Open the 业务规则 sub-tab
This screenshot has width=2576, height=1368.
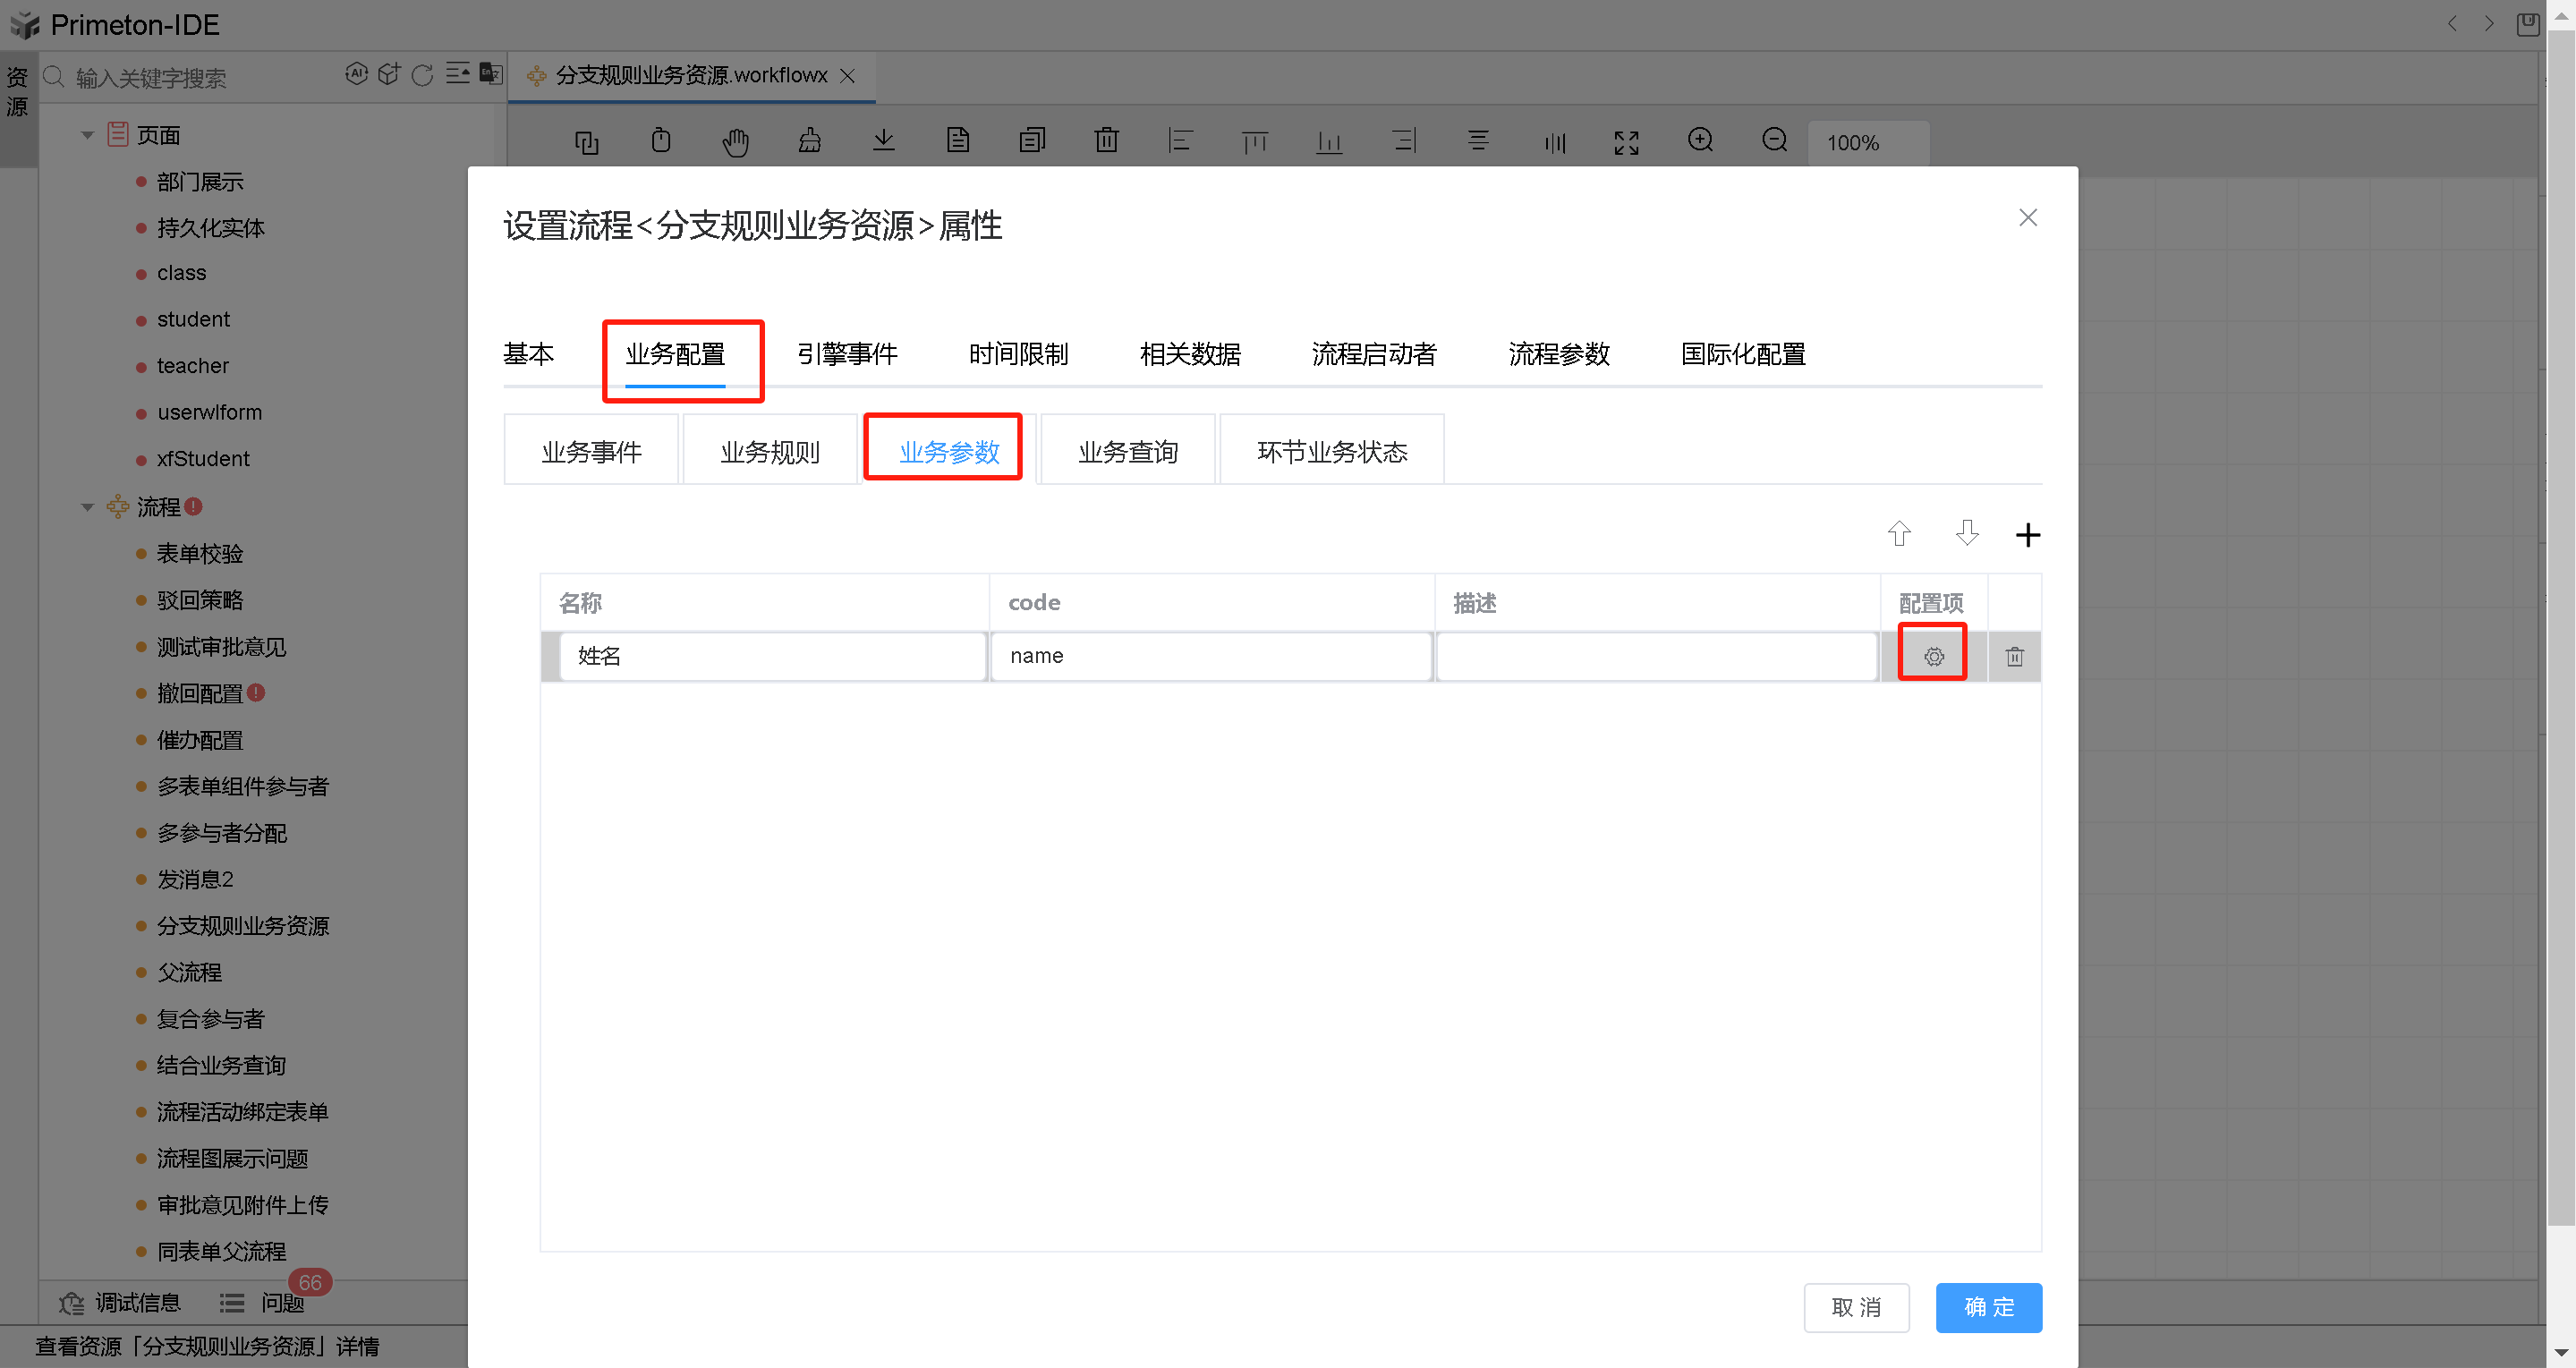click(769, 452)
